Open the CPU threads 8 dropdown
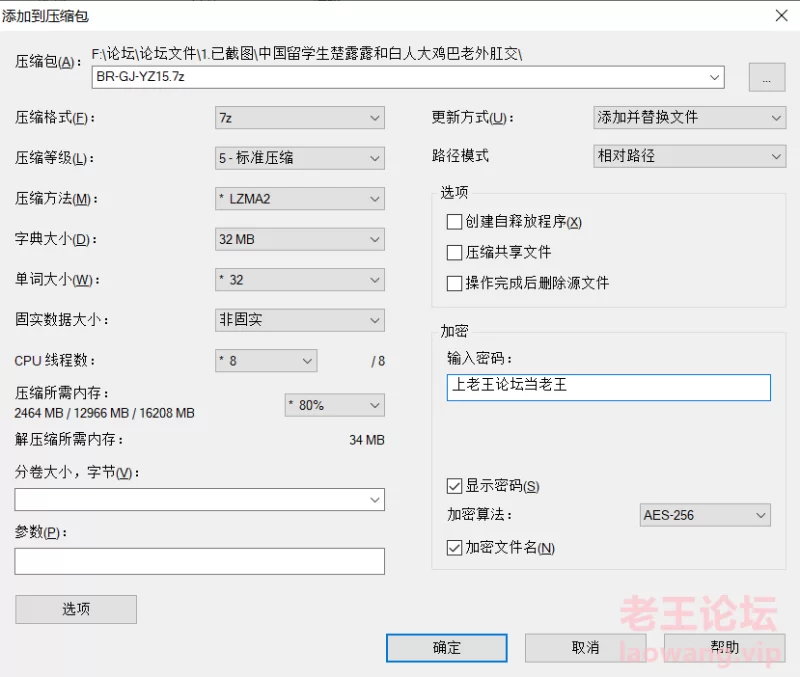 pos(266,361)
